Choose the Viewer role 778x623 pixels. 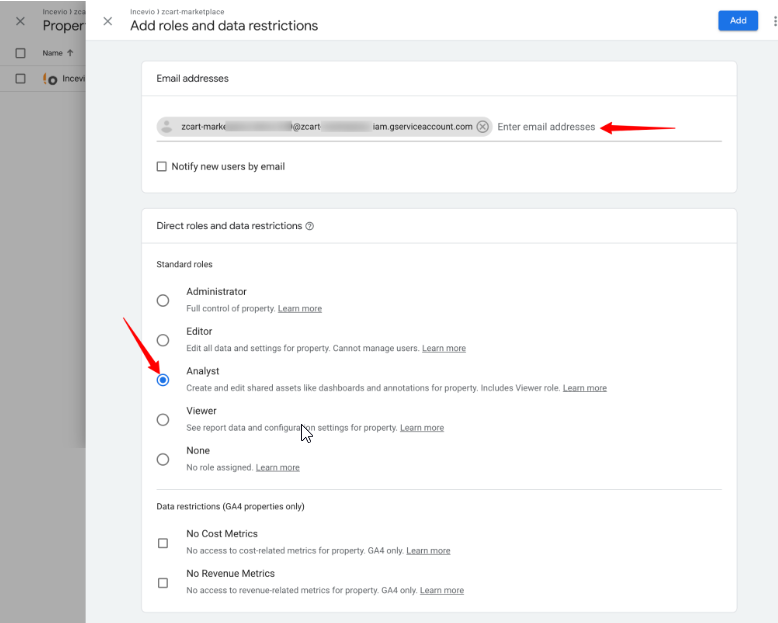pyautogui.click(x=163, y=420)
